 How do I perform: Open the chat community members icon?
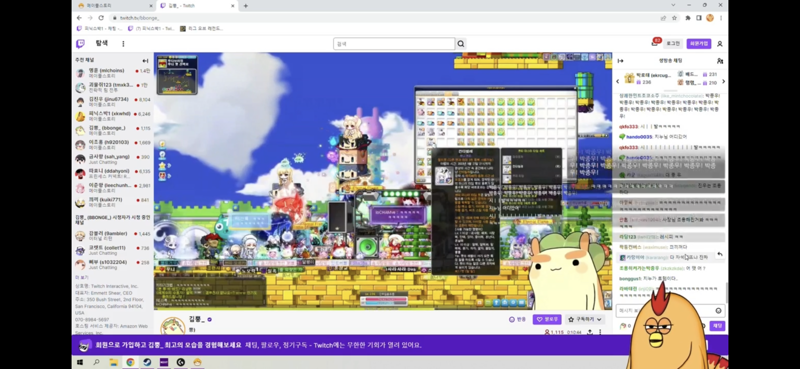click(720, 61)
